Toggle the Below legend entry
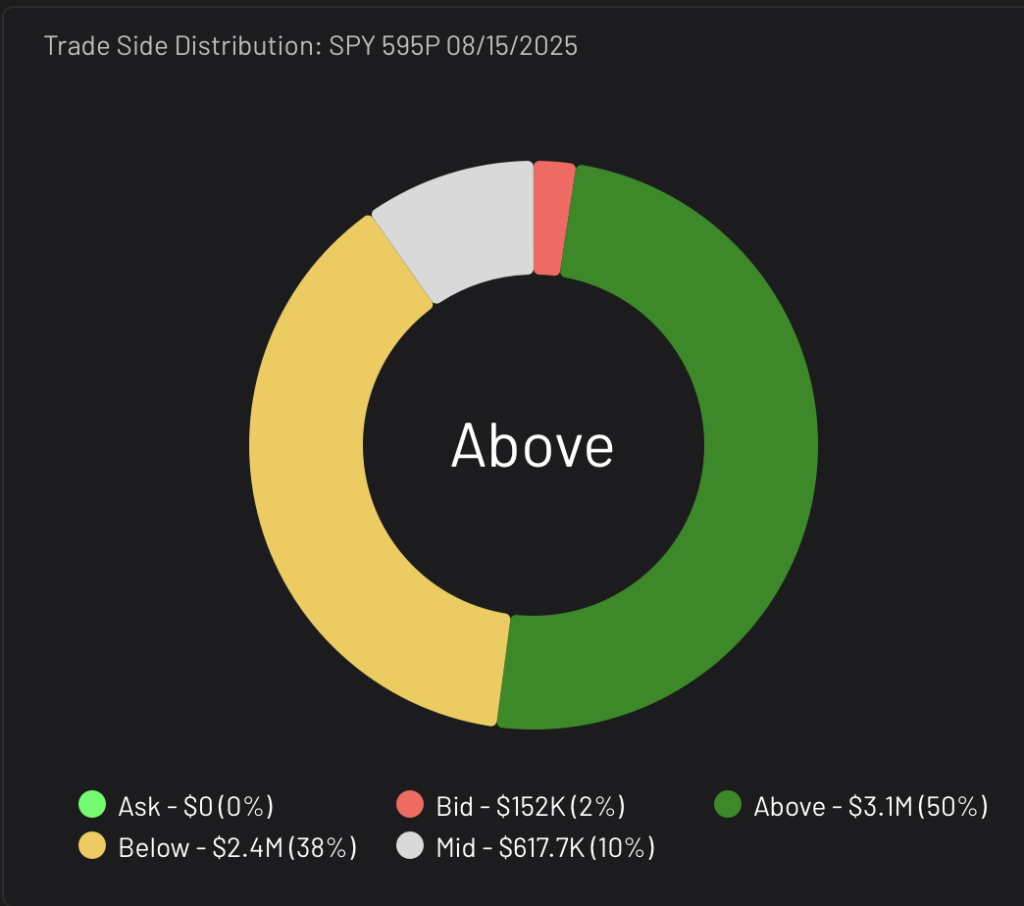 (217, 847)
